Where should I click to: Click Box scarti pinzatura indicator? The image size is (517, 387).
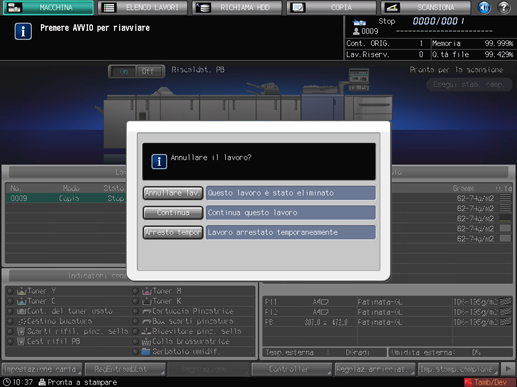183,321
